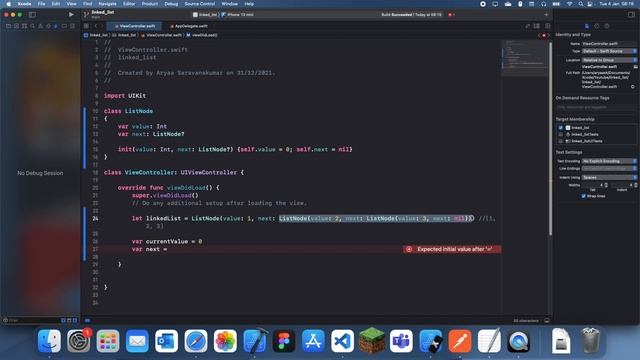Image resolution: width=640 pixels, height=360 pixels.
Task: Toggle the Wrap lines checkbox
Action: click(583, 196)
